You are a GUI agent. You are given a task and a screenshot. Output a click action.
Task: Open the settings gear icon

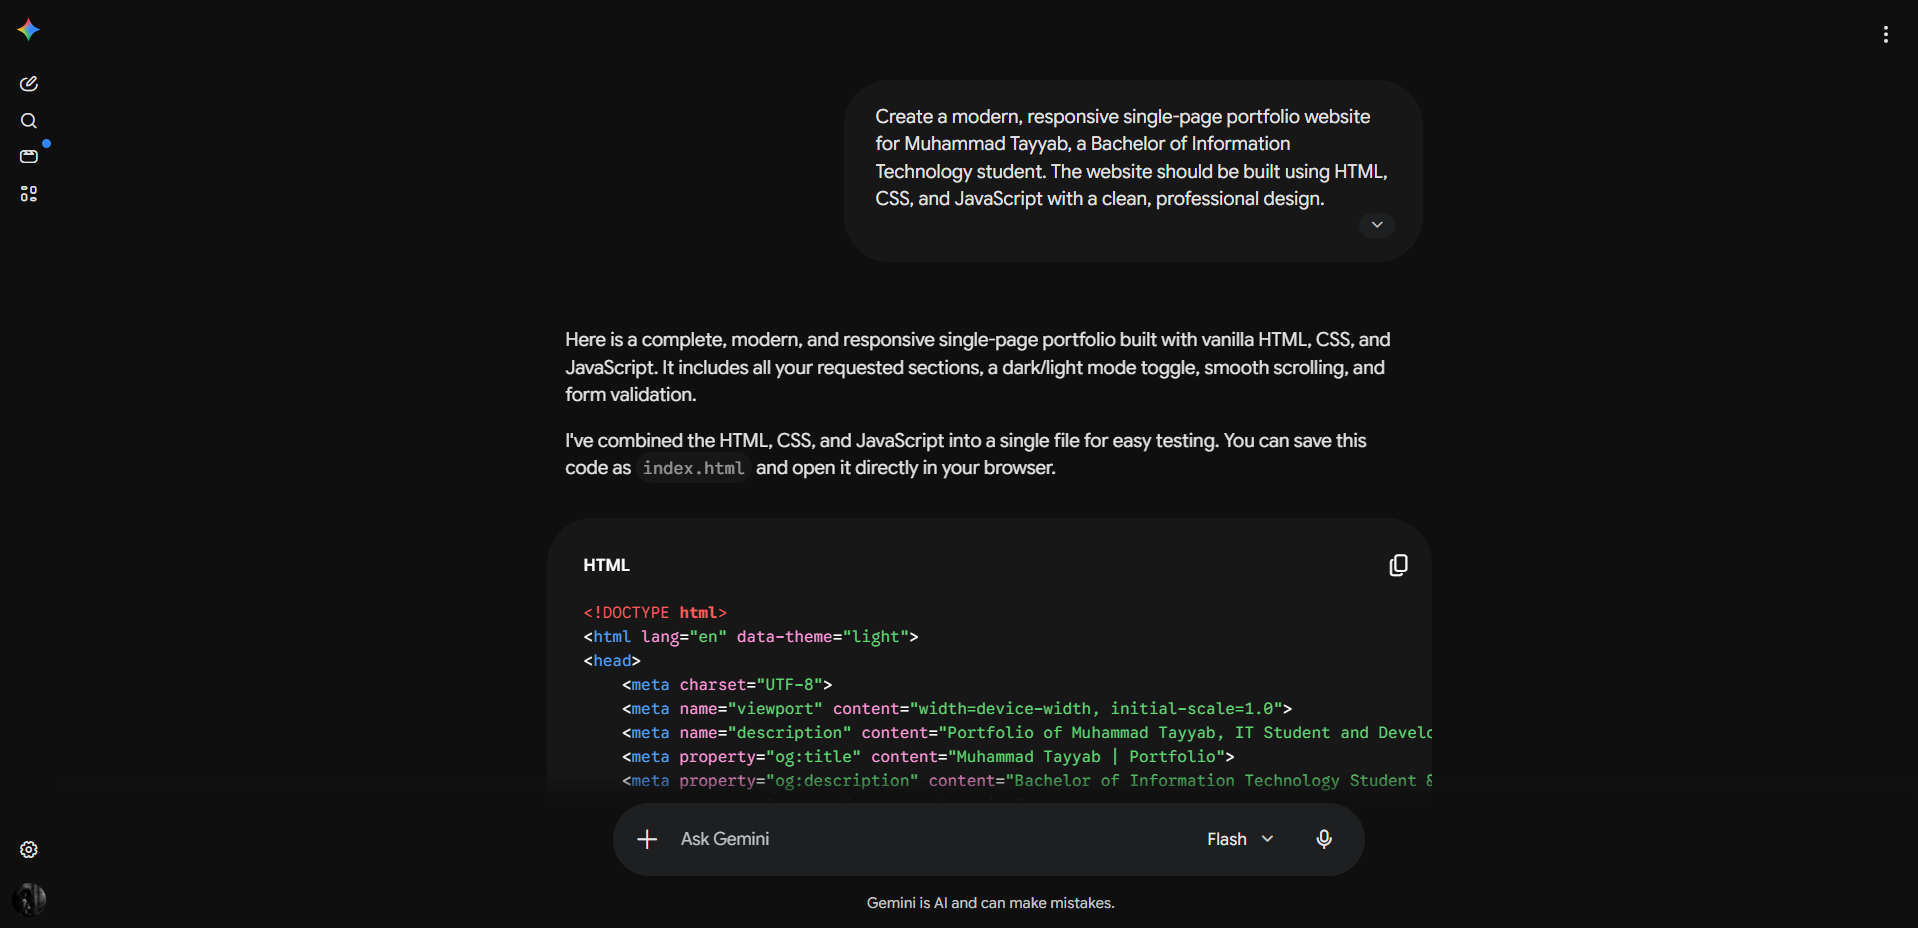(x=29, y=850)
